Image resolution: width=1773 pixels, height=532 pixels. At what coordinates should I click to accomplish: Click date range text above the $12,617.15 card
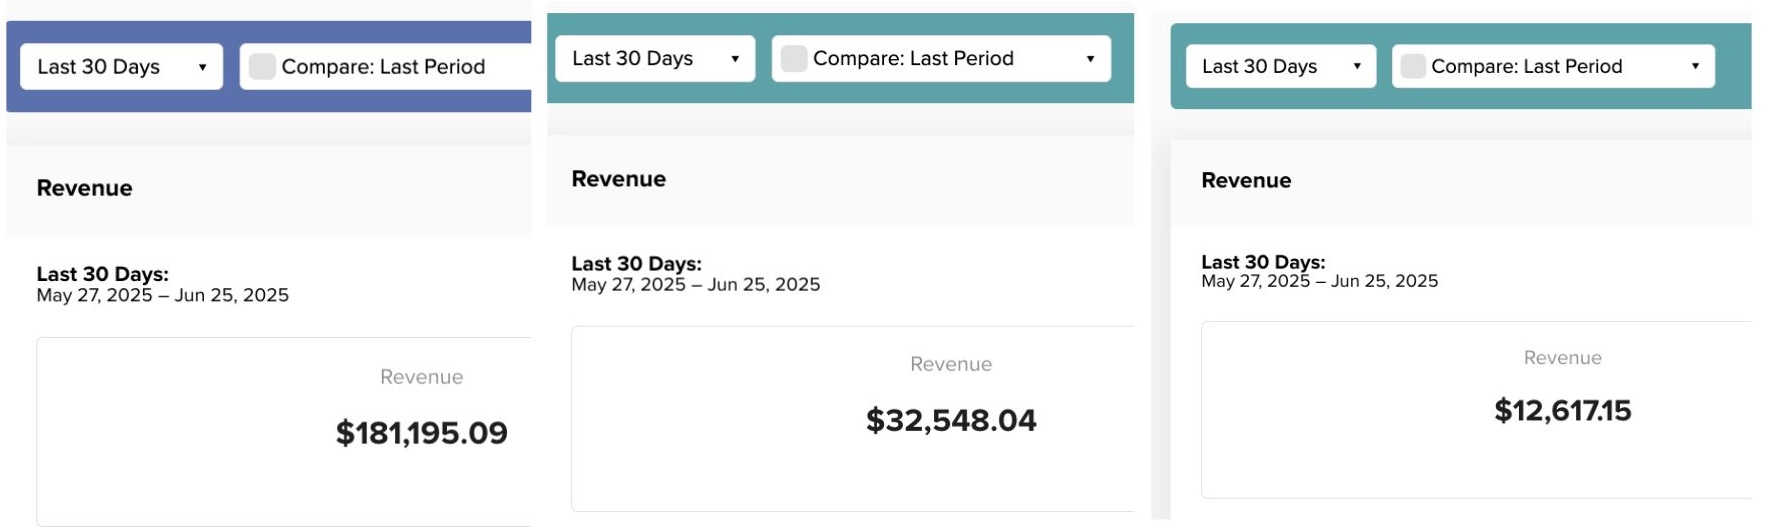point(1319,281)
